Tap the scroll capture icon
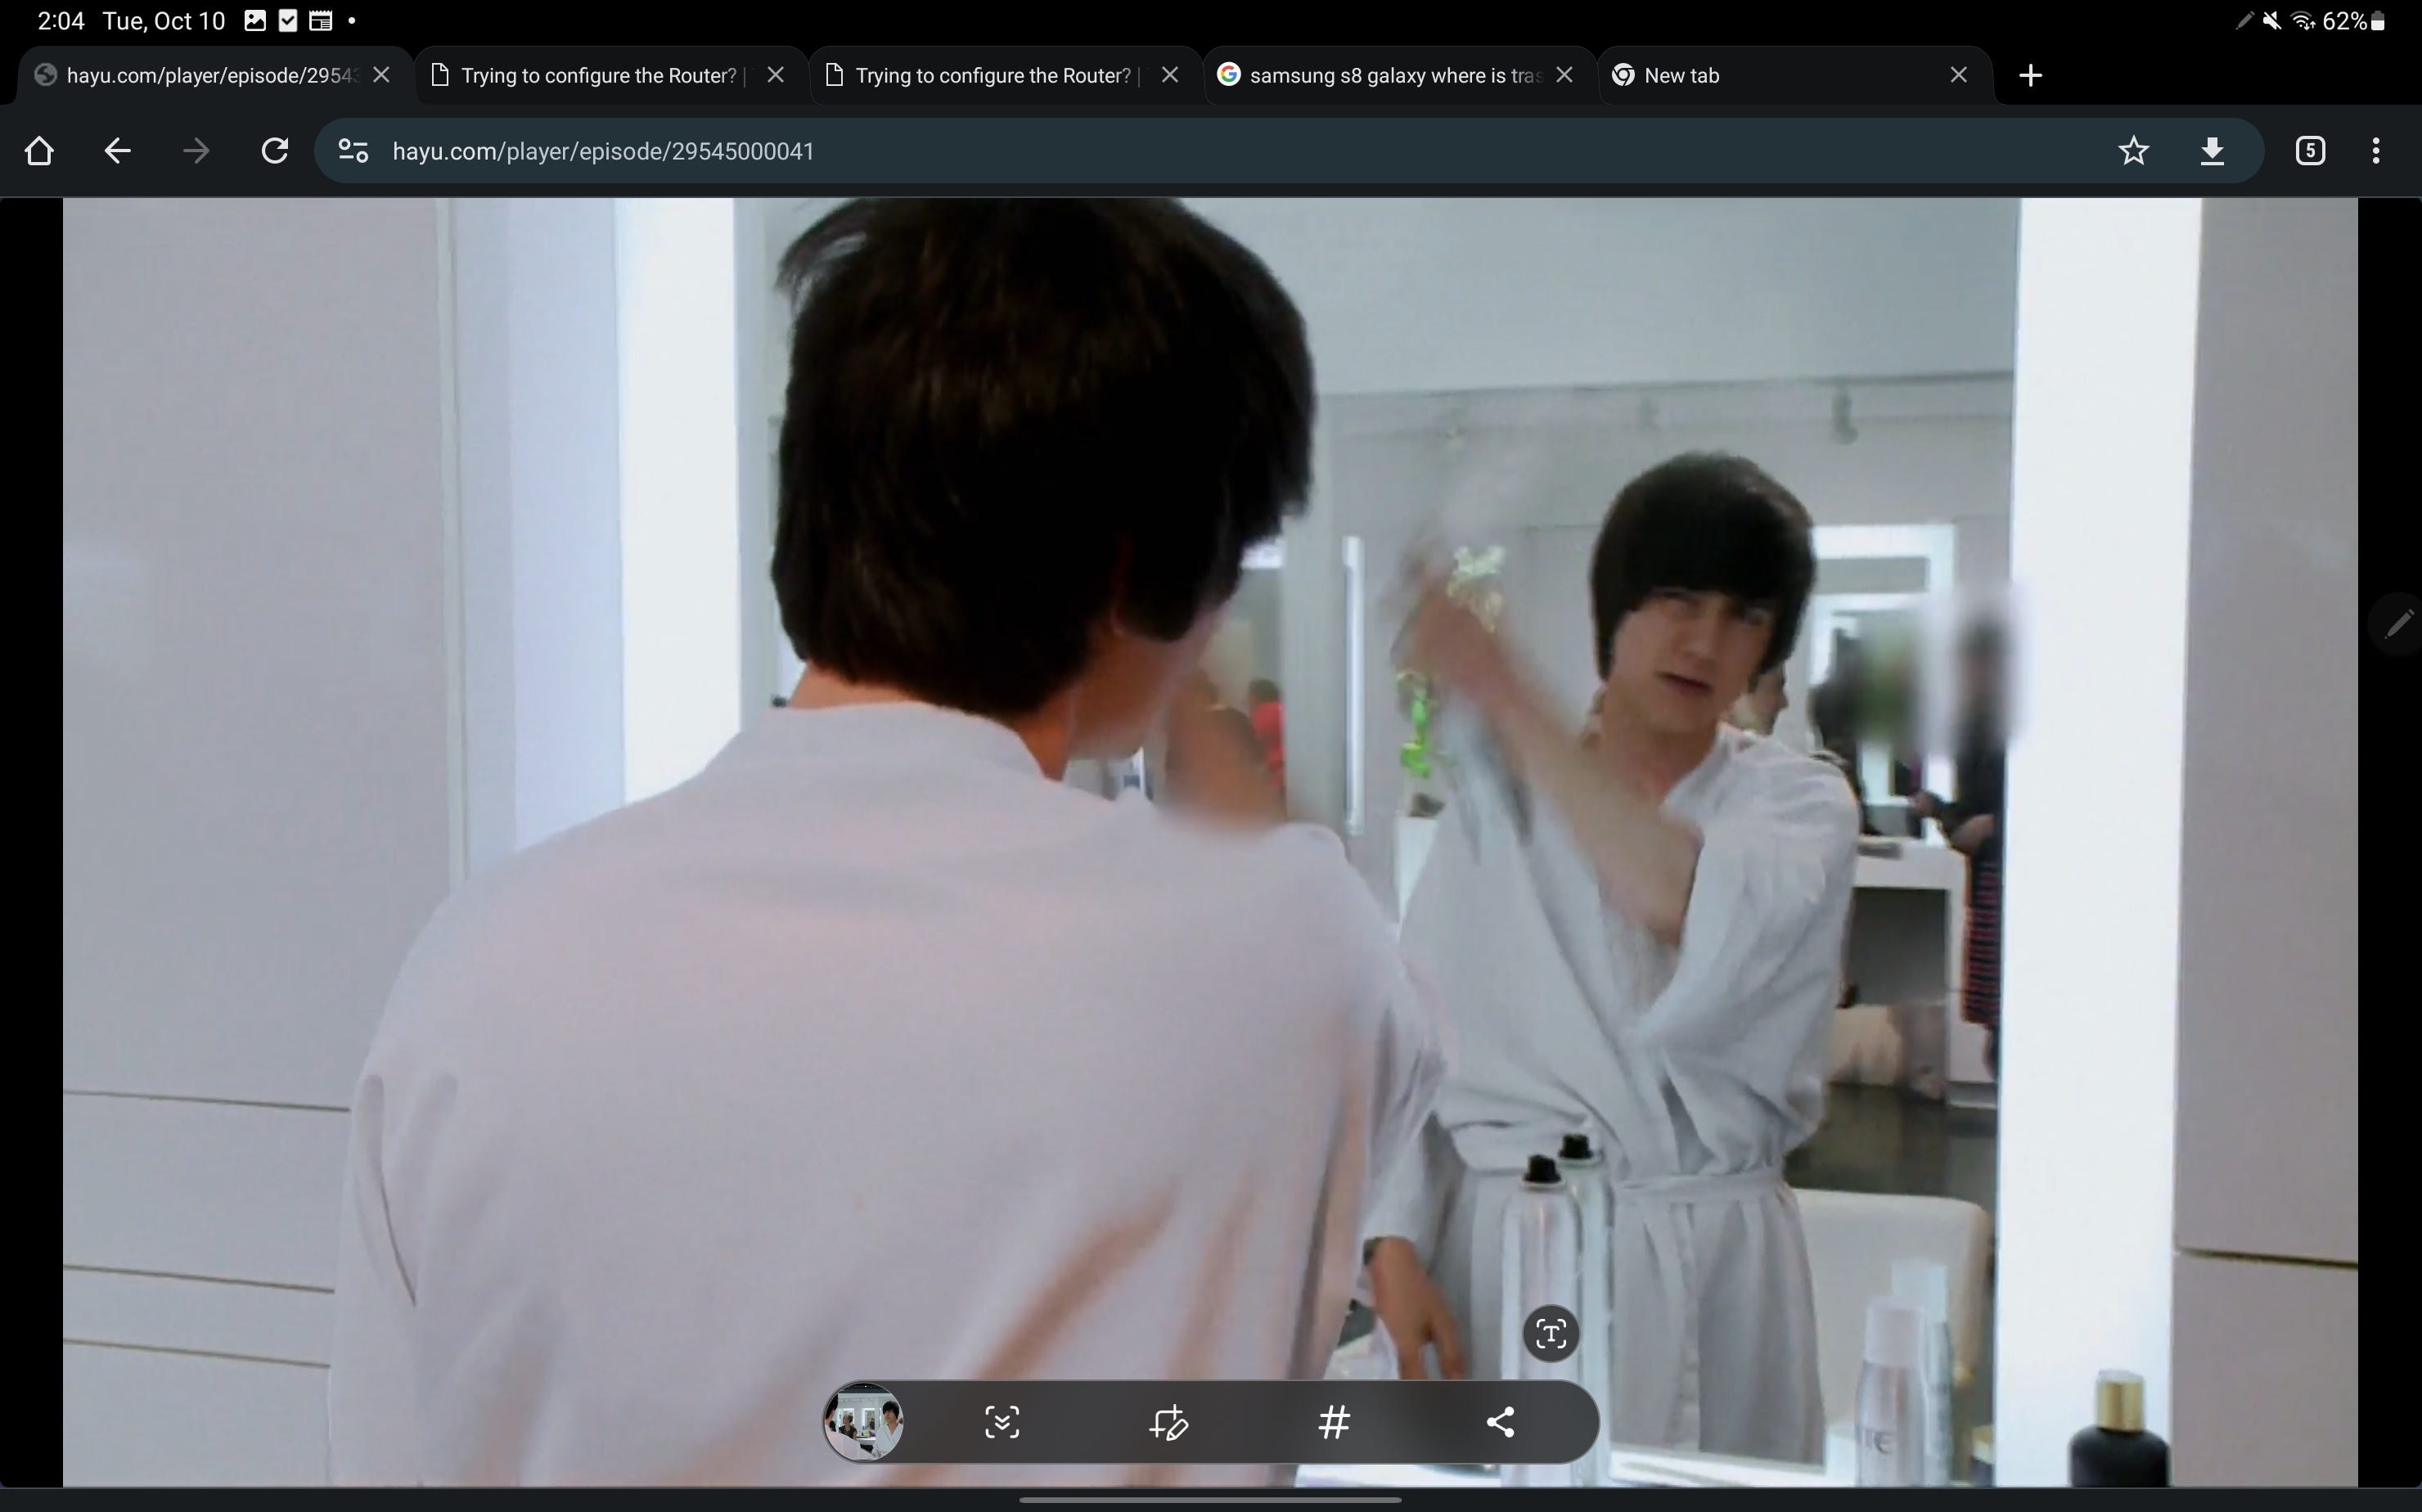Viewport: 2422px width, 1512px height. [1002, 1422]
